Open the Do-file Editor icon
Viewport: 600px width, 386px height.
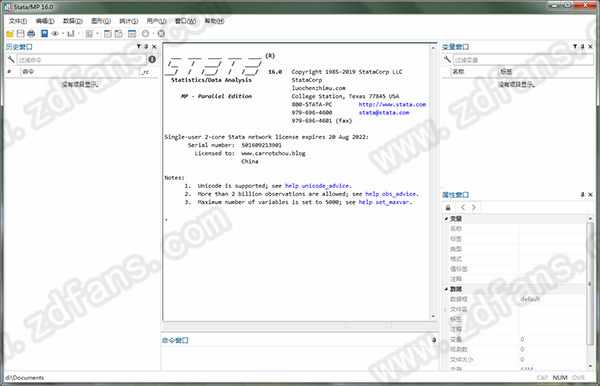point(89,34)
